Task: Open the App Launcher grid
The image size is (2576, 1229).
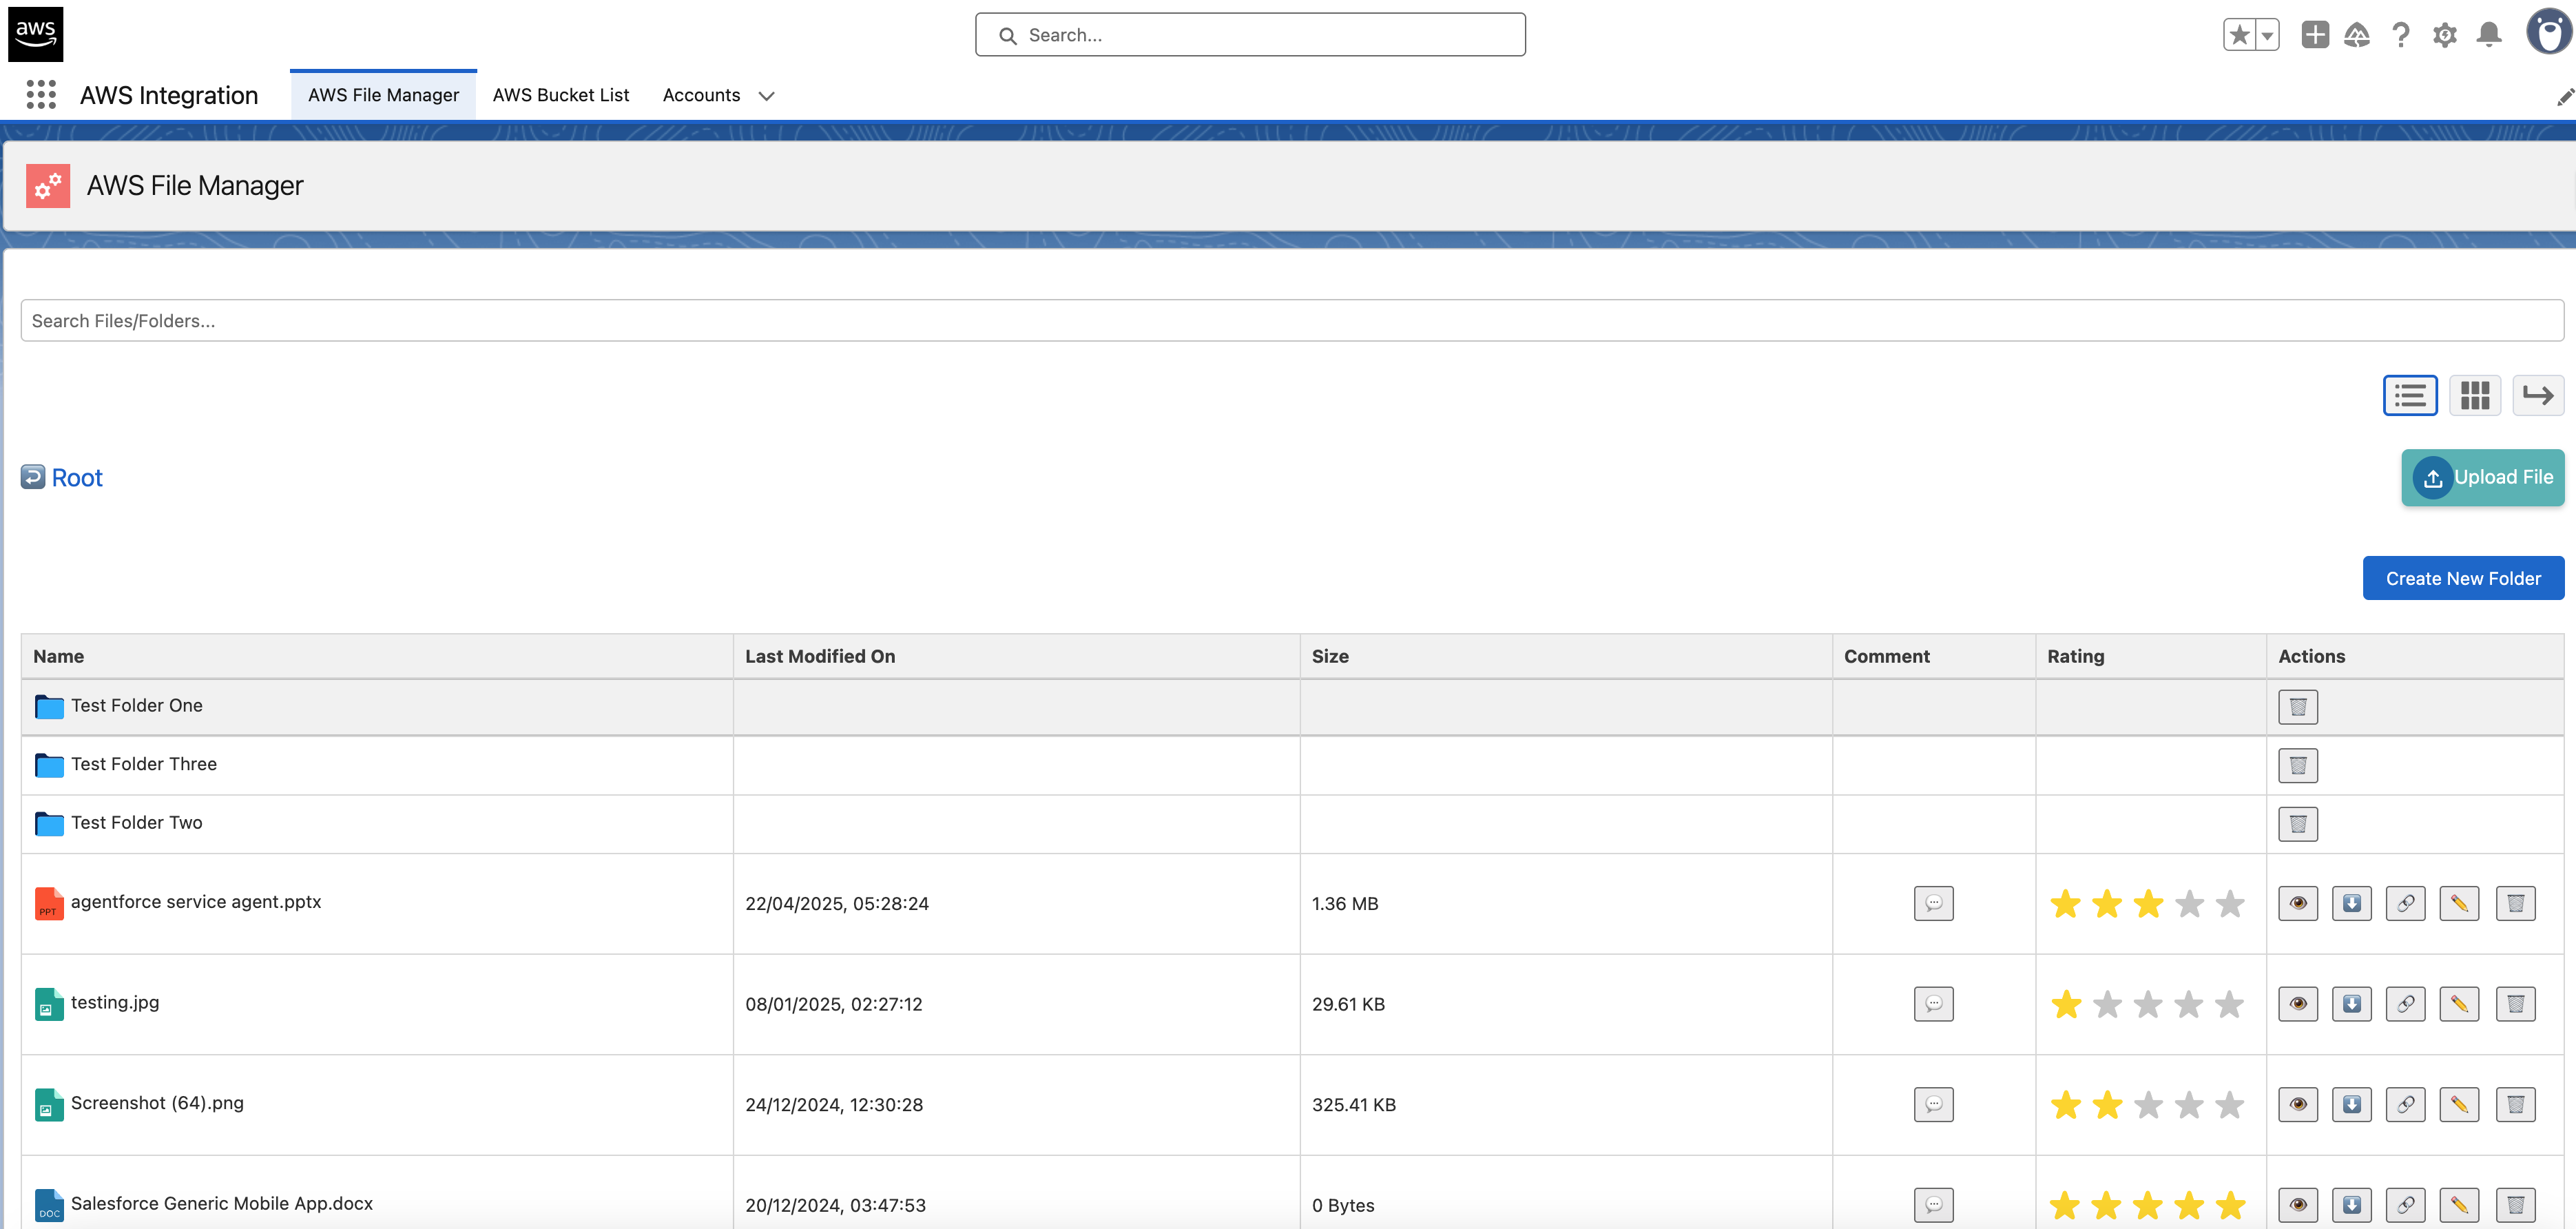Action: click(x=41, y=95)
